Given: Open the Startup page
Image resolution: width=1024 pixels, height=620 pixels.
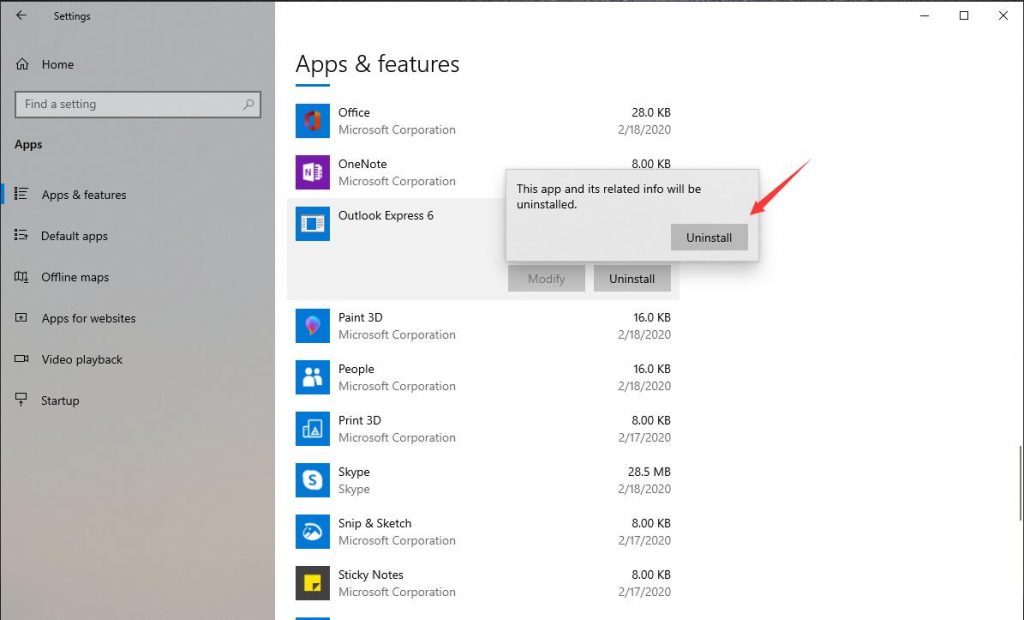Looking at the screenshot, I should (60, 400).
